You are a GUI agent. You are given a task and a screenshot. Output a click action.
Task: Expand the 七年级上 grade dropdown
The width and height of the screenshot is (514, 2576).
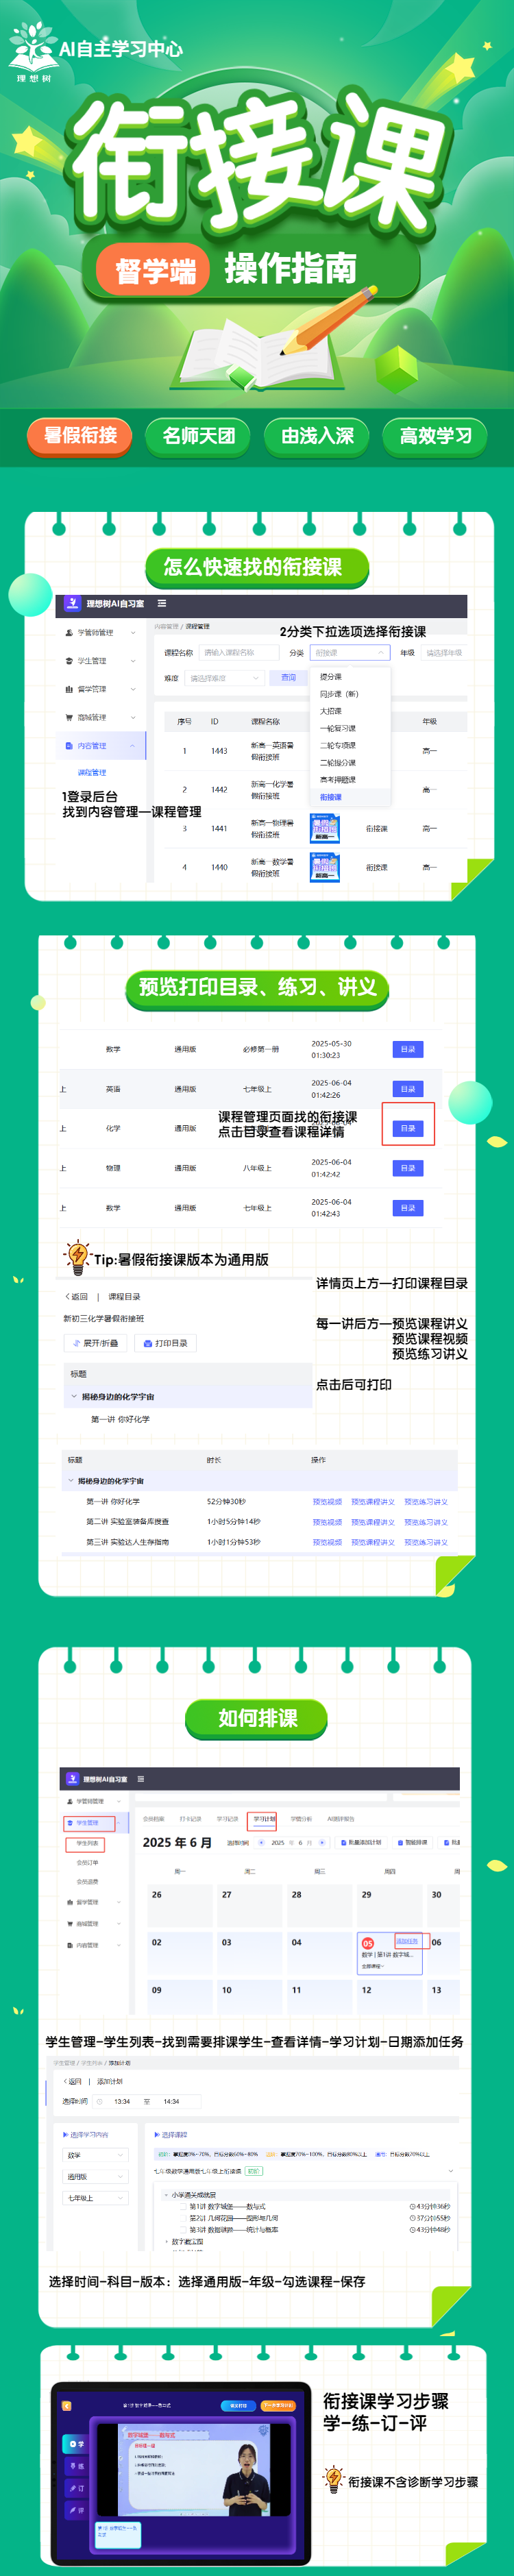(x=96, y=2198)
